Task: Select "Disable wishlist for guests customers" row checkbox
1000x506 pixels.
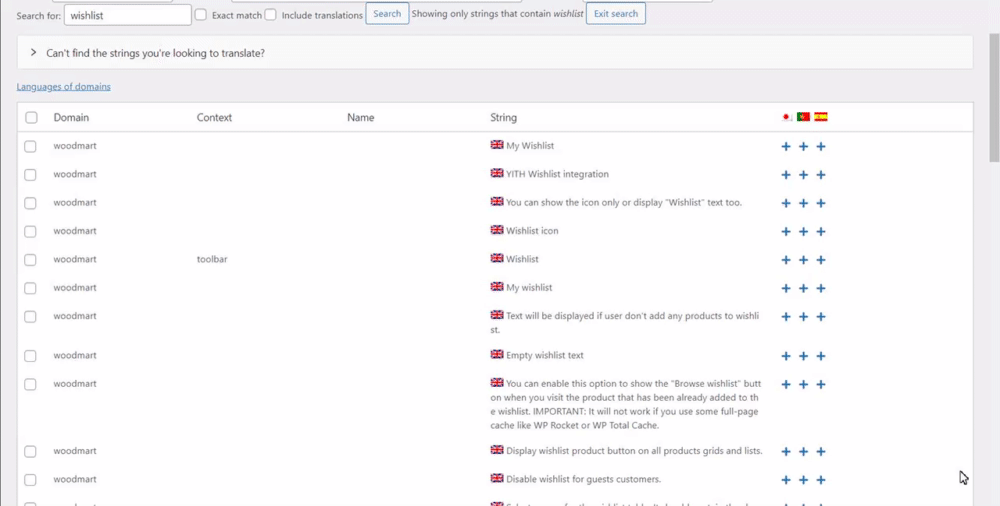Action: pos(30,480)
